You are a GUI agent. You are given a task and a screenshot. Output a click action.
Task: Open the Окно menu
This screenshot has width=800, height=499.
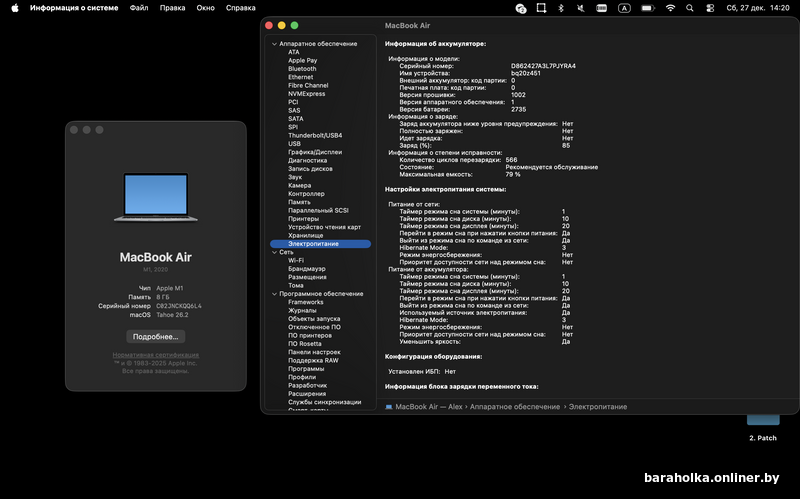coord(205,8)
